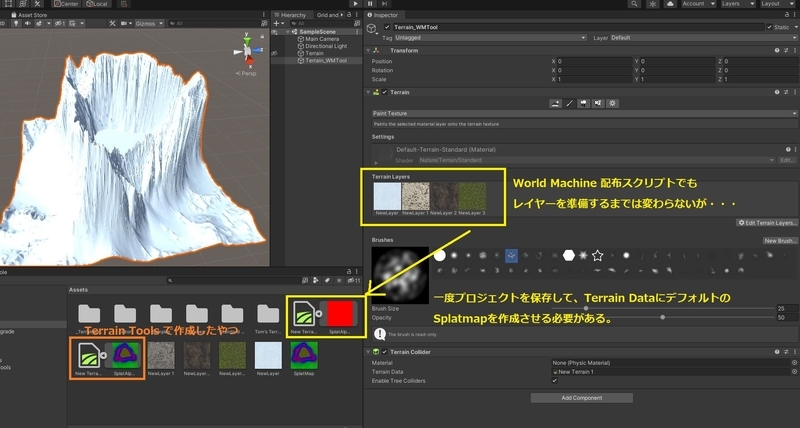Click the Step frame button
800x428 pixels.
(x=384, y=4)
